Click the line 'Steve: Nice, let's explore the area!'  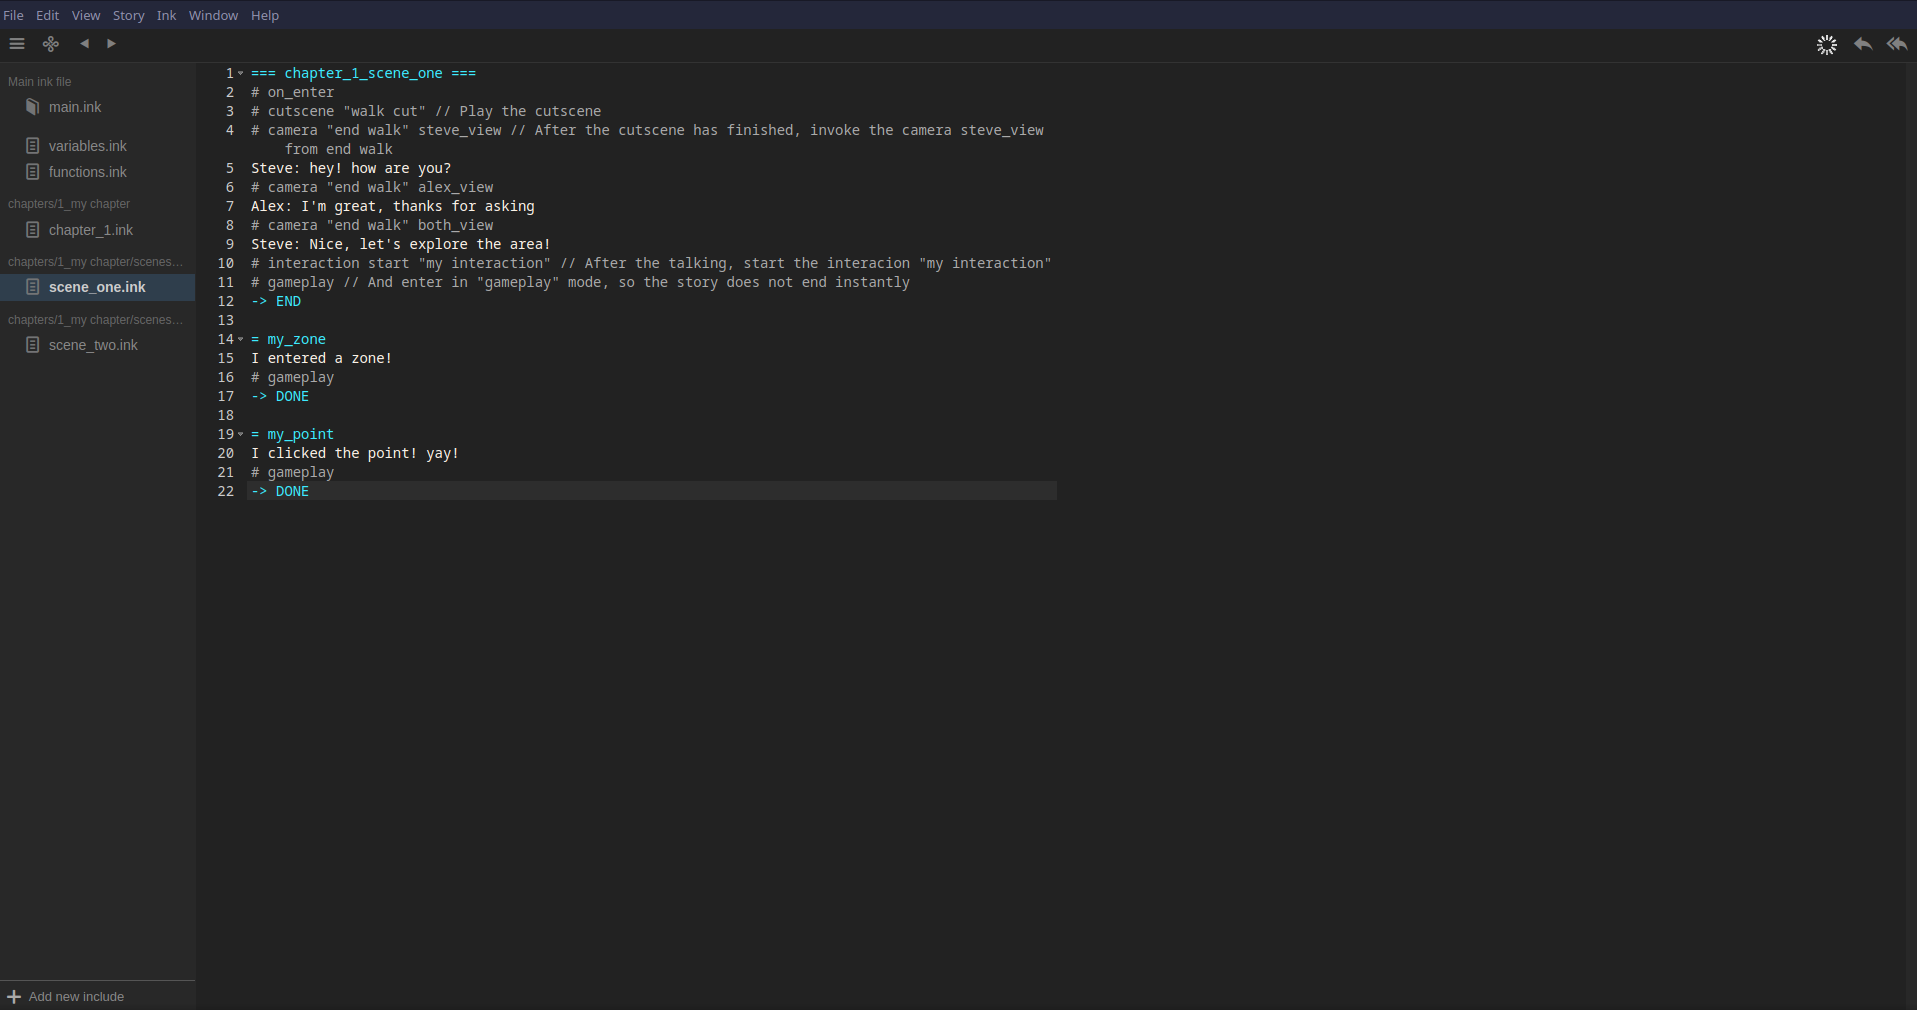401,244
